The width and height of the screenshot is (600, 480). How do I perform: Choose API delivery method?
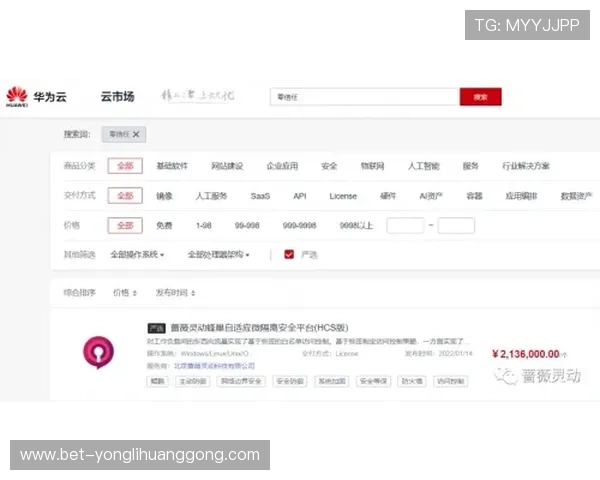click(x=300, y=196)
